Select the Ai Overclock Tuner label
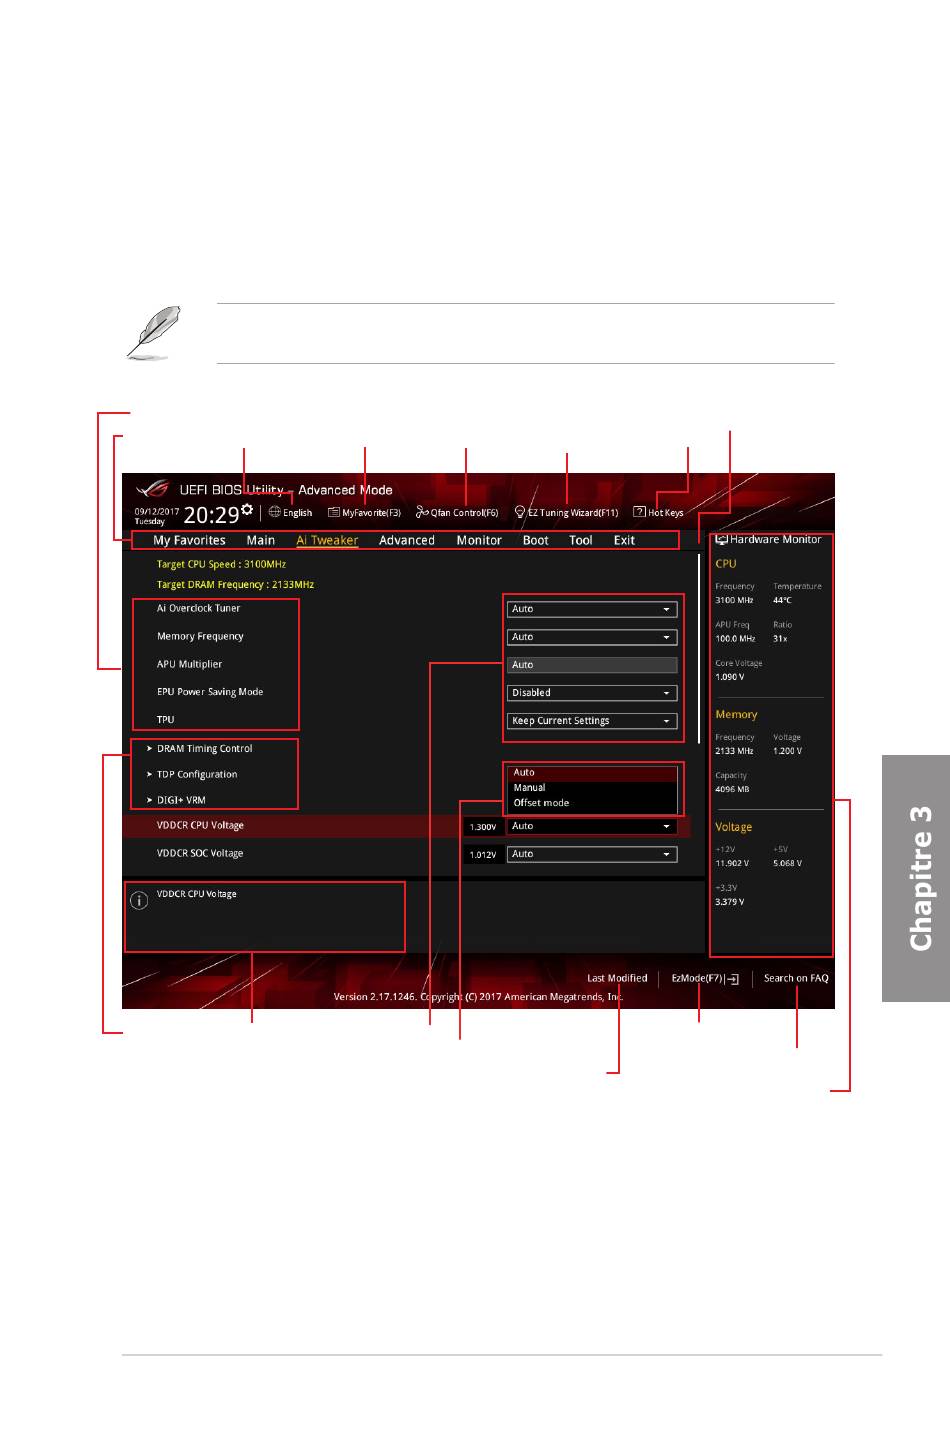This screenshot has height=1432, width=950. (x=198, y=608)
